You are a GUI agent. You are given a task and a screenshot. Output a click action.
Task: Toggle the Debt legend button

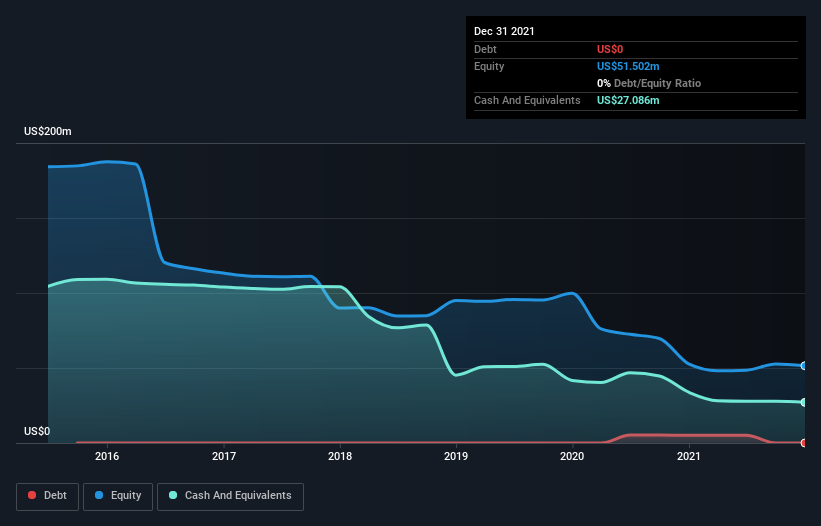pos(47,496)
